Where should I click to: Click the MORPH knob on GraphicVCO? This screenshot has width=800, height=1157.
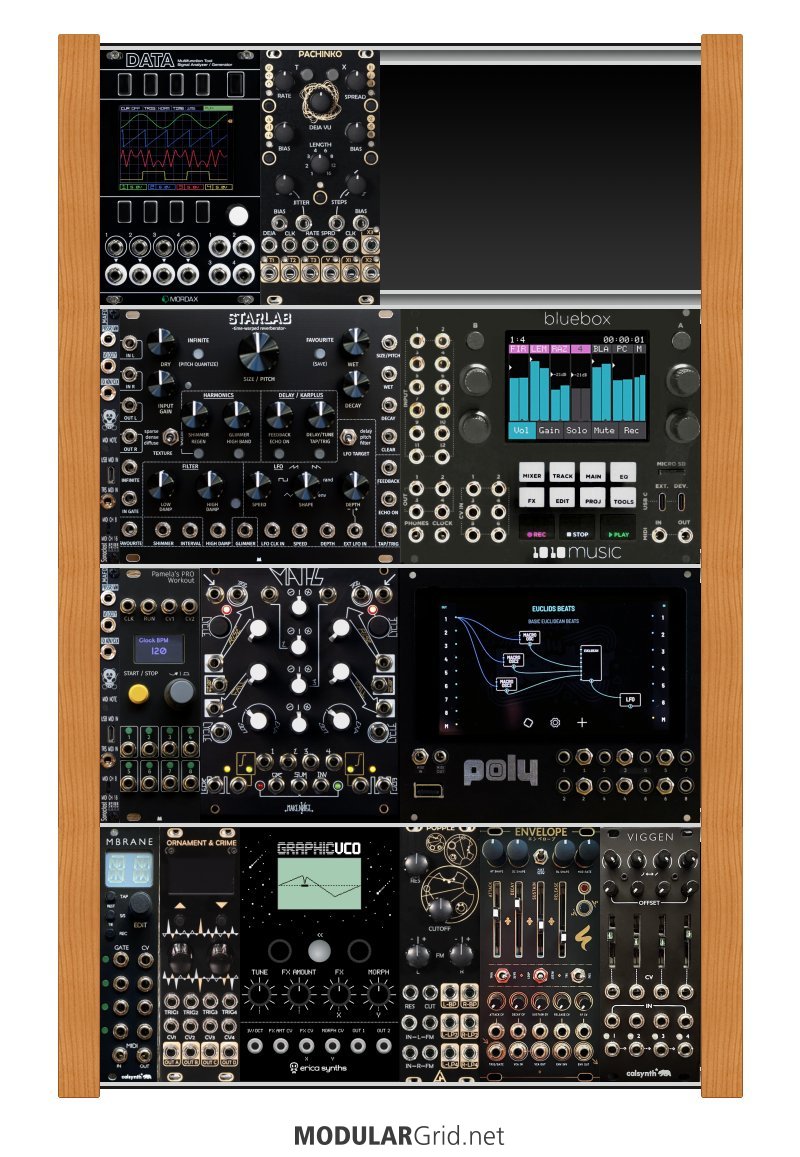click(378, 995)
